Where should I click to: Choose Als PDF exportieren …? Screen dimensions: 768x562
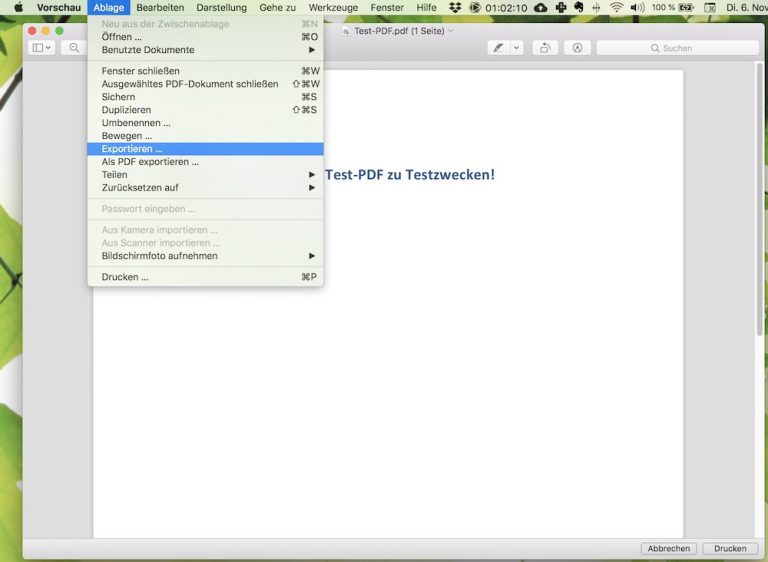coord(205,162)
